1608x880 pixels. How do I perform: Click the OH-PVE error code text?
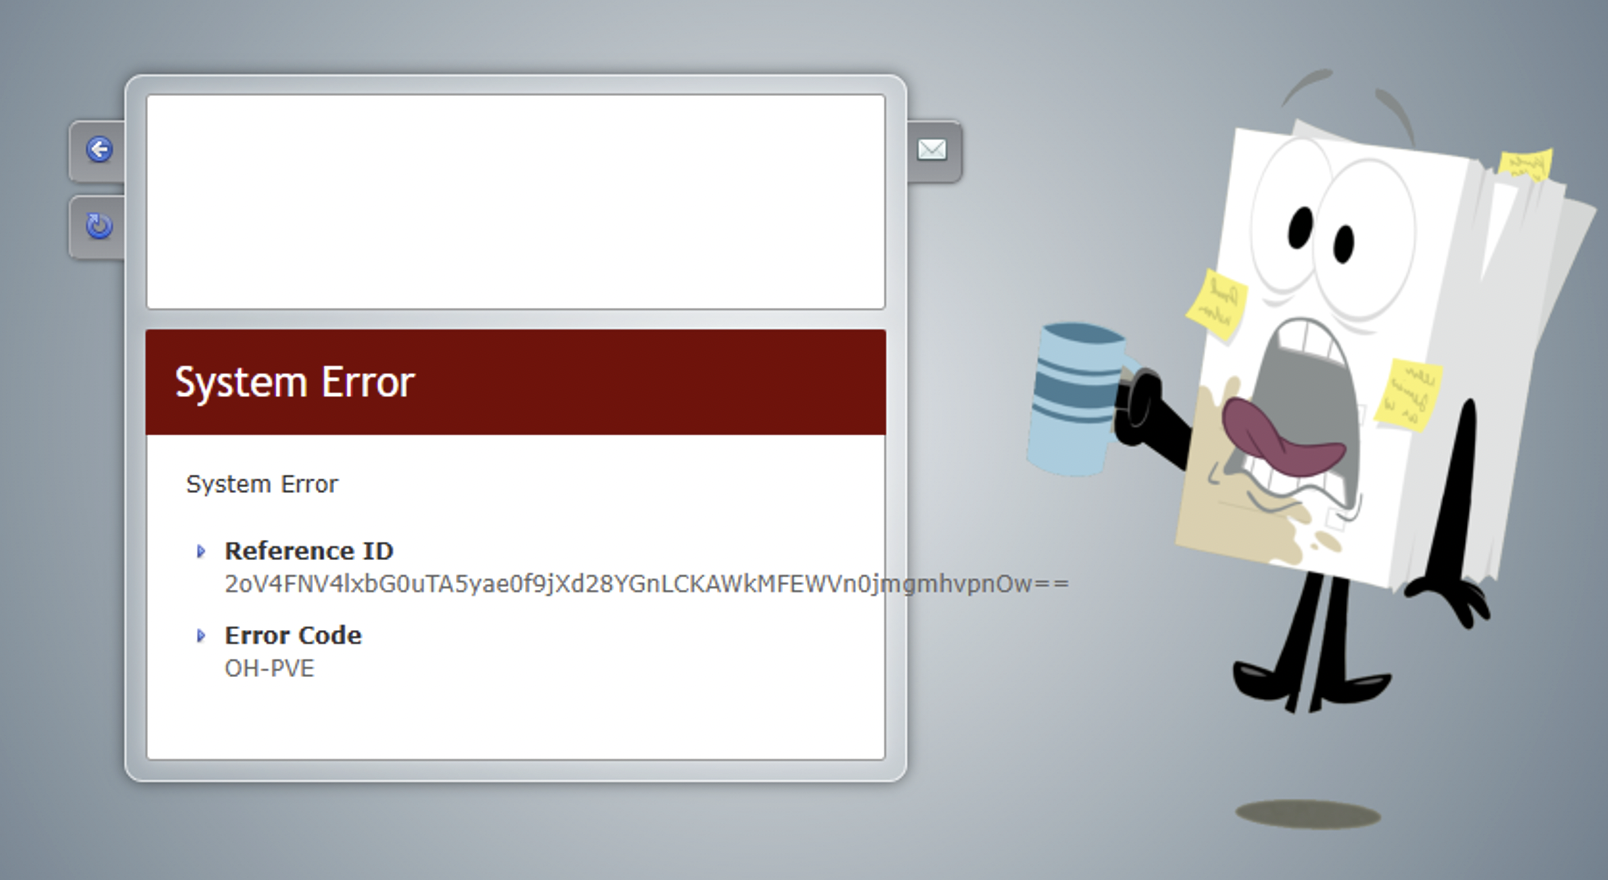pos(269,668)
